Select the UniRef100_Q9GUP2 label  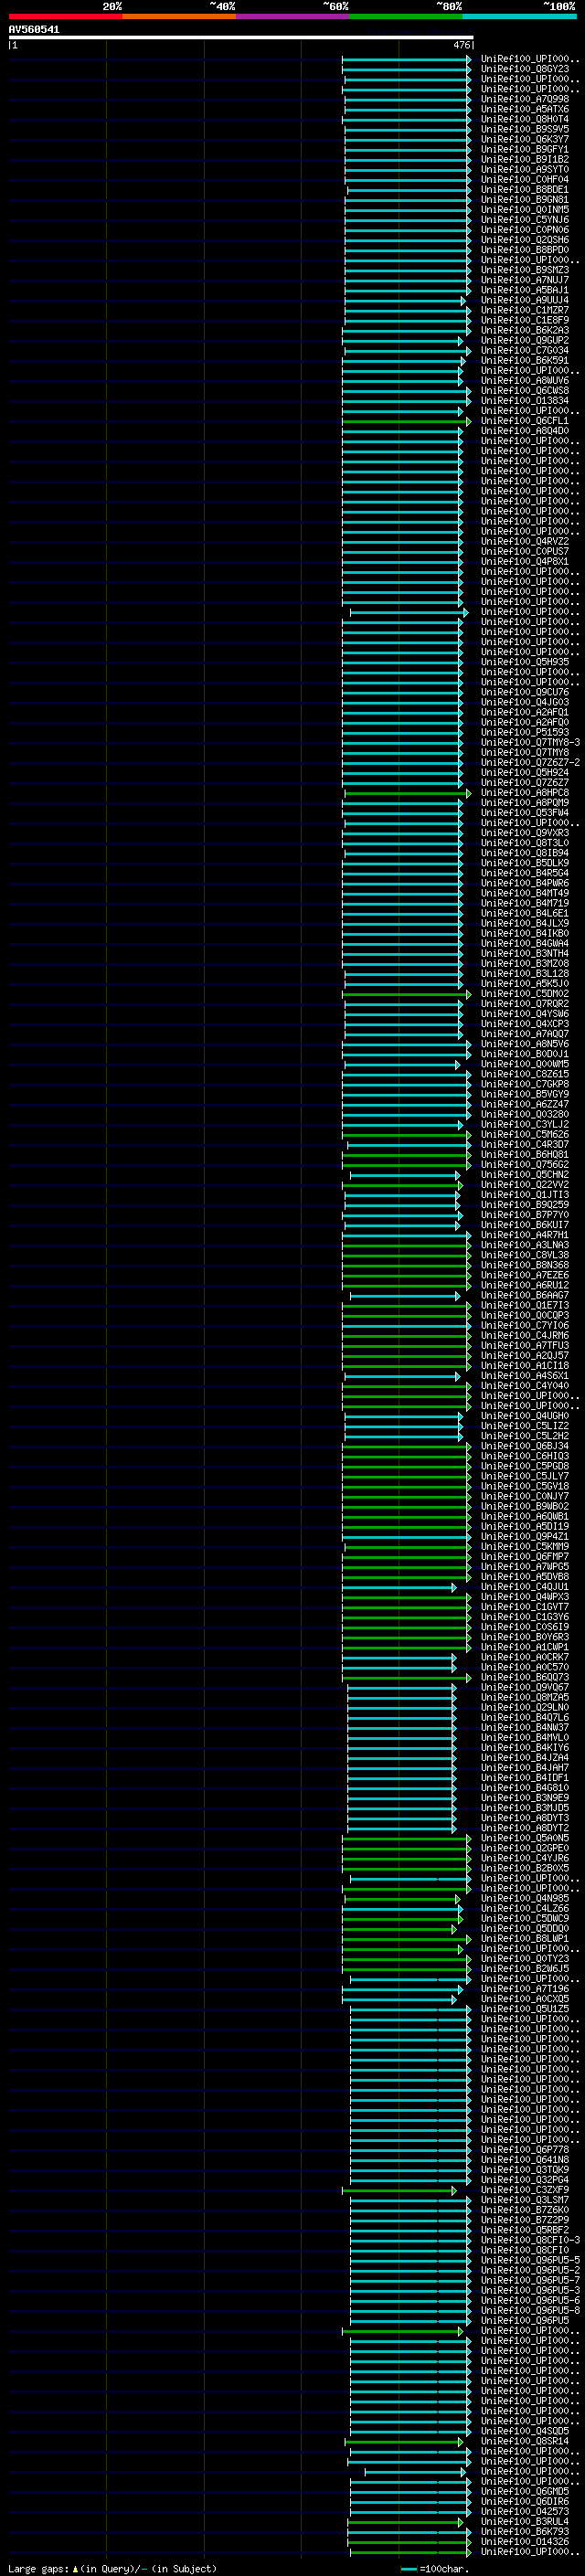tap(525, 340)
